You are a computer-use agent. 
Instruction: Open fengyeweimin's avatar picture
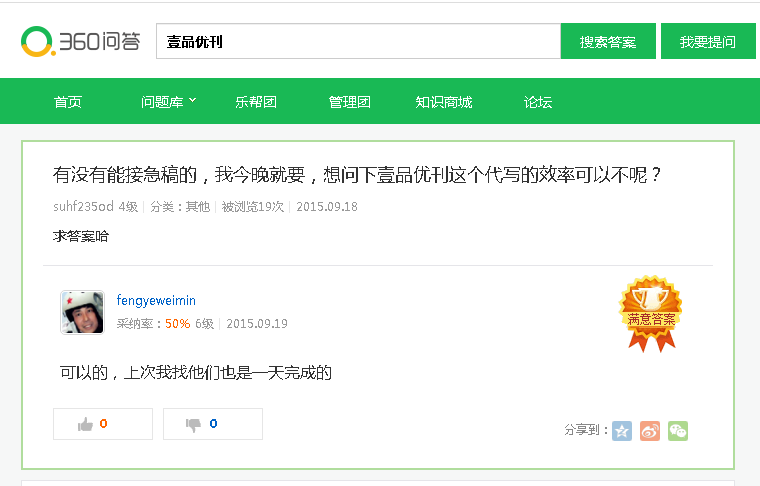82,313
